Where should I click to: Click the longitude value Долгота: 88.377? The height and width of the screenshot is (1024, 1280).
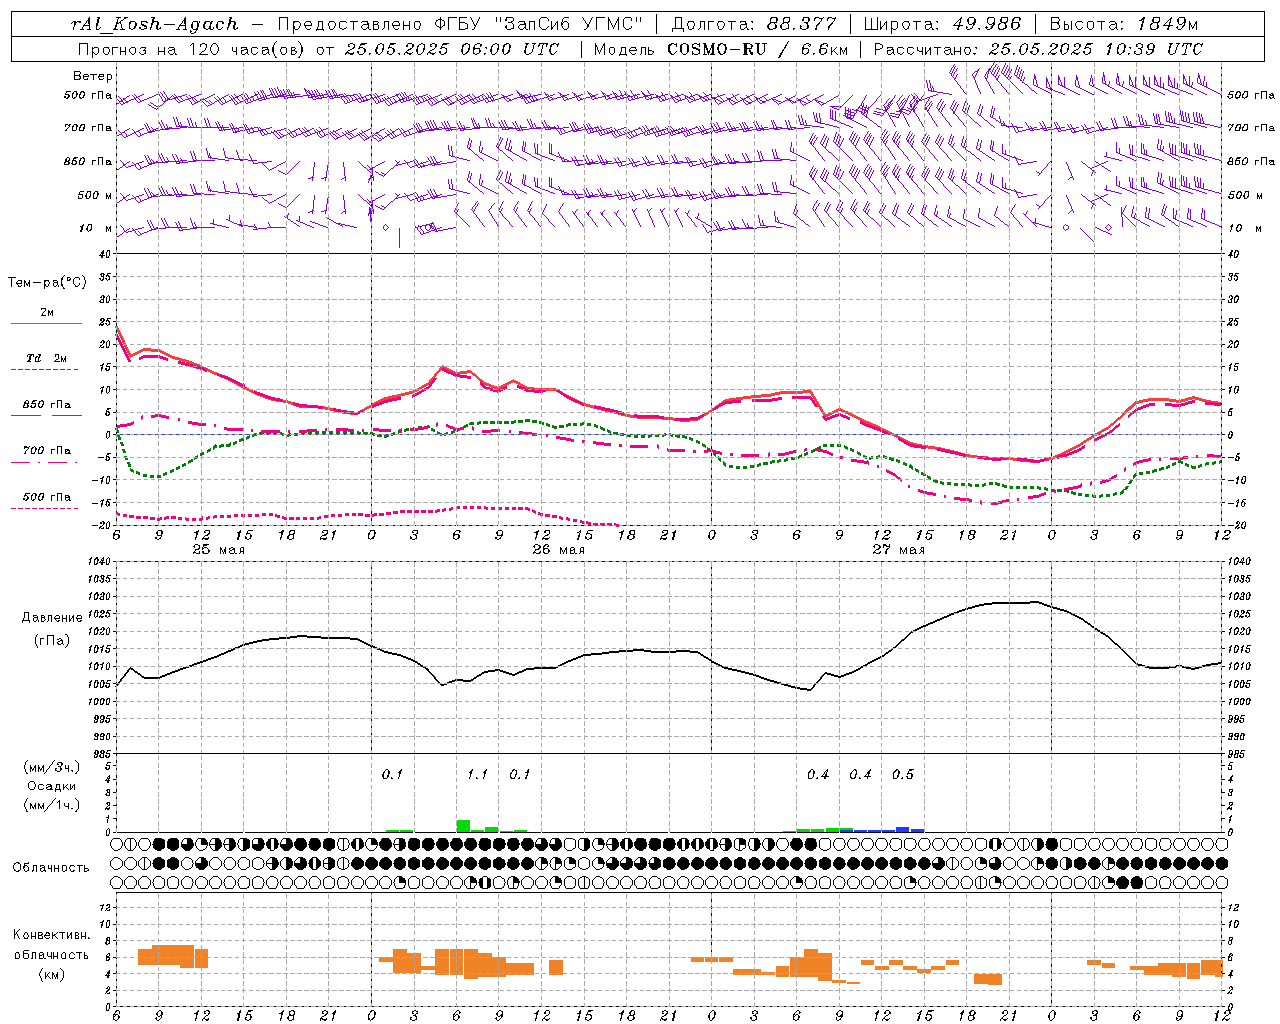[x=753, y=24]
